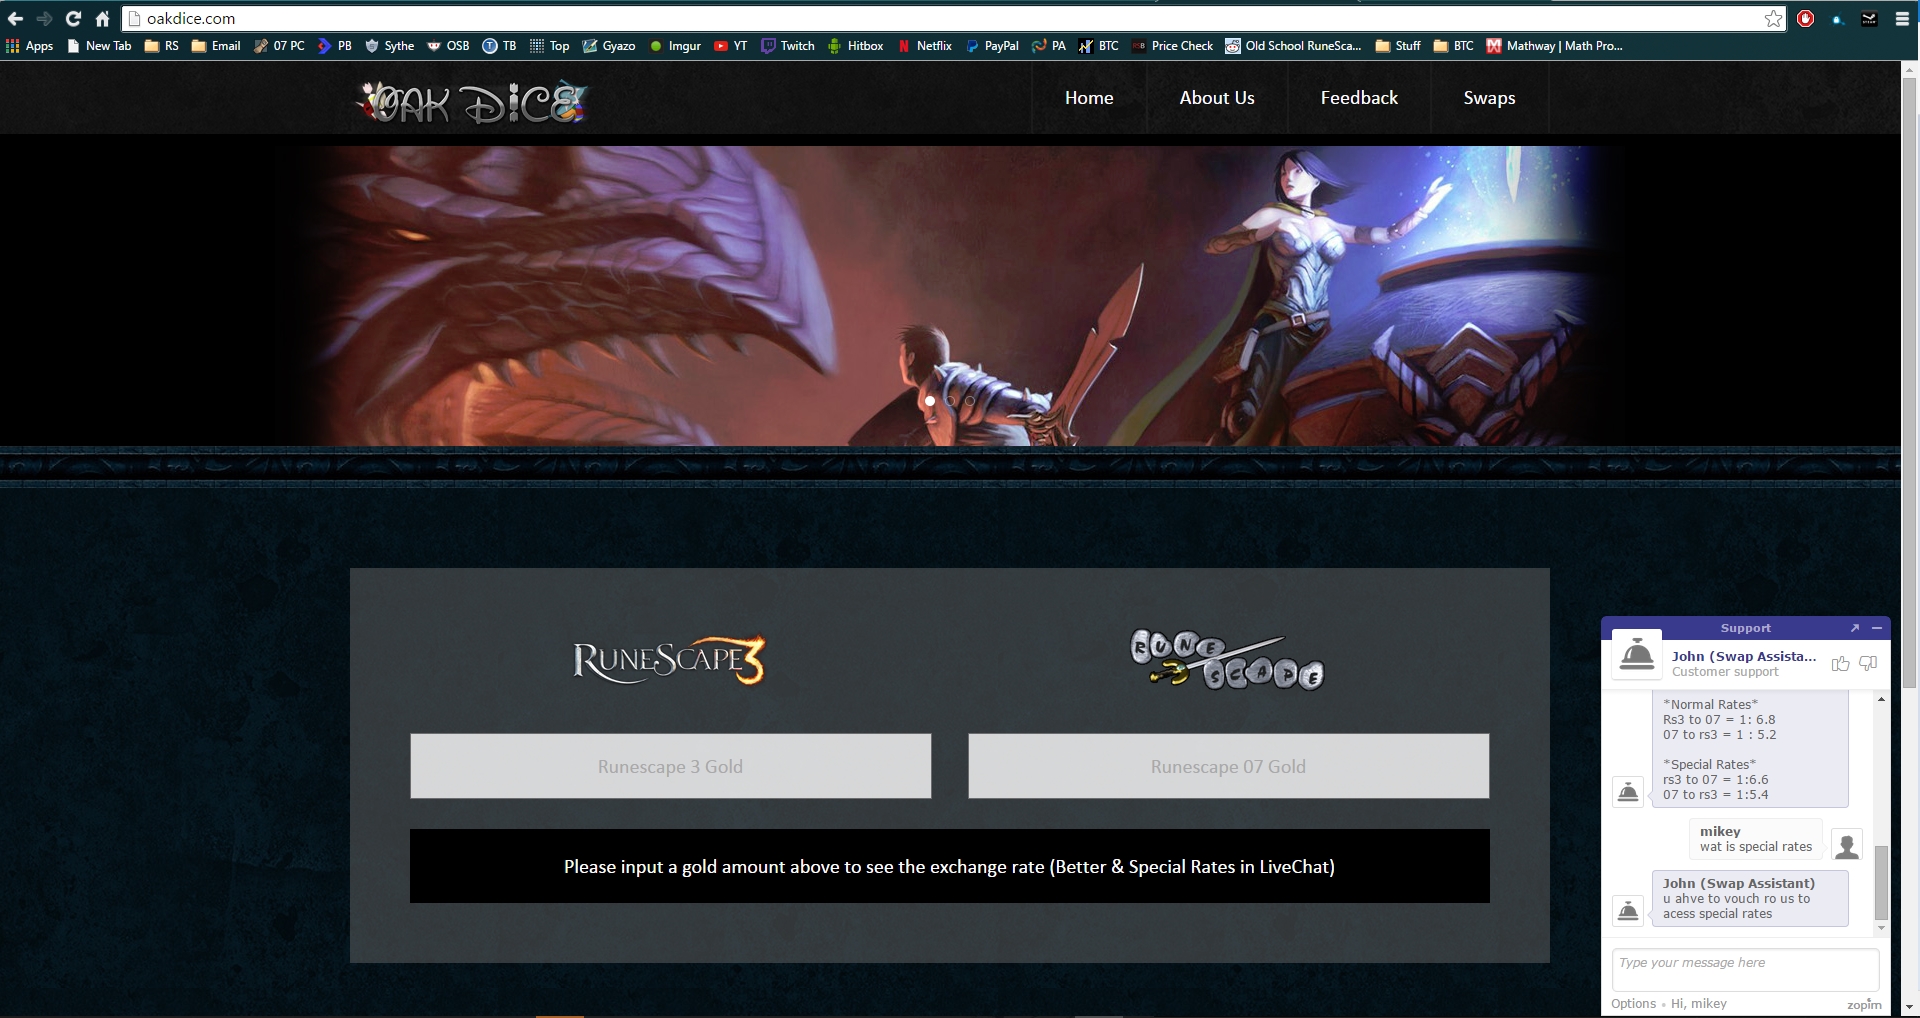The height and width of the screenshot is (1018, 1920).
Task: Open the PB bookmark
Action: tap(335, 46)
